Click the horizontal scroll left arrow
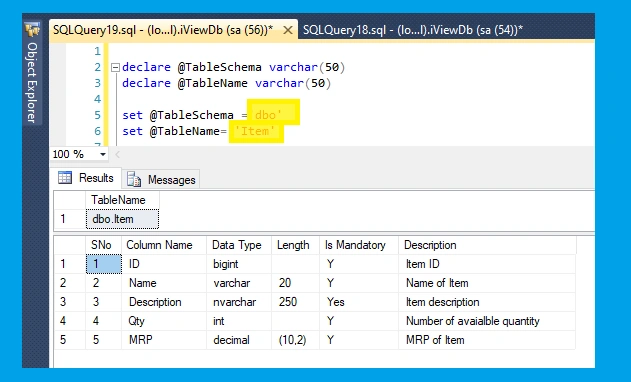Screen dimensions: 631x382 click(118, 154)
